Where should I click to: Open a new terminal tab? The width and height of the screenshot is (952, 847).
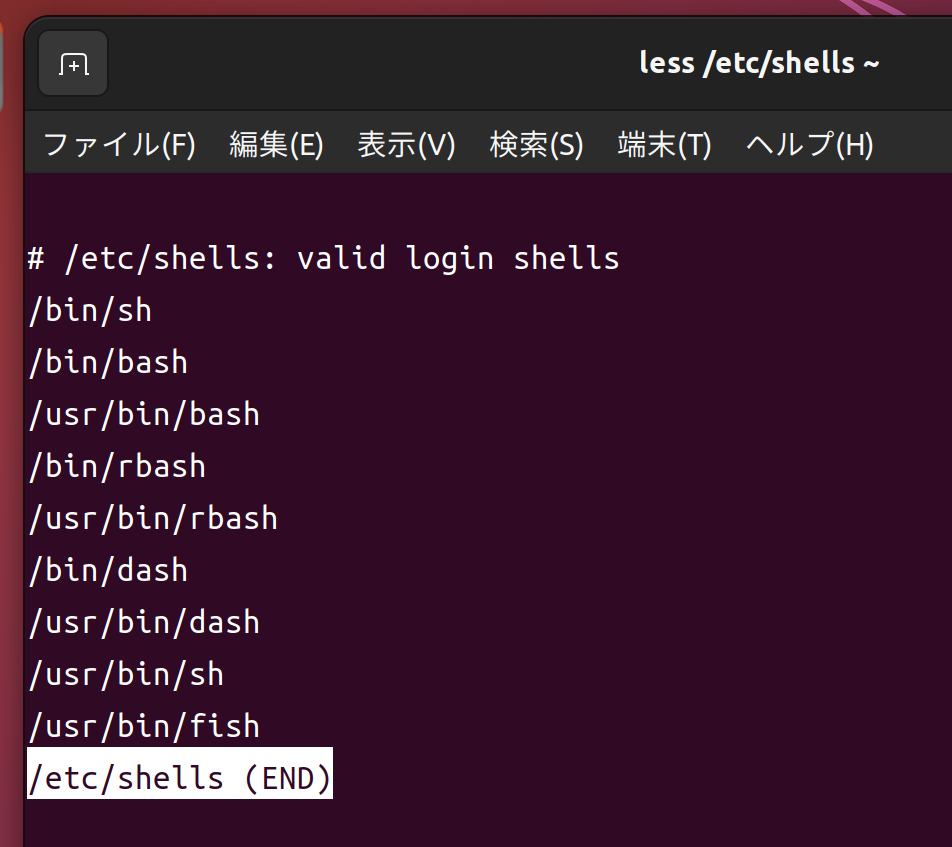pyautogui.click(x=73, y=64)
